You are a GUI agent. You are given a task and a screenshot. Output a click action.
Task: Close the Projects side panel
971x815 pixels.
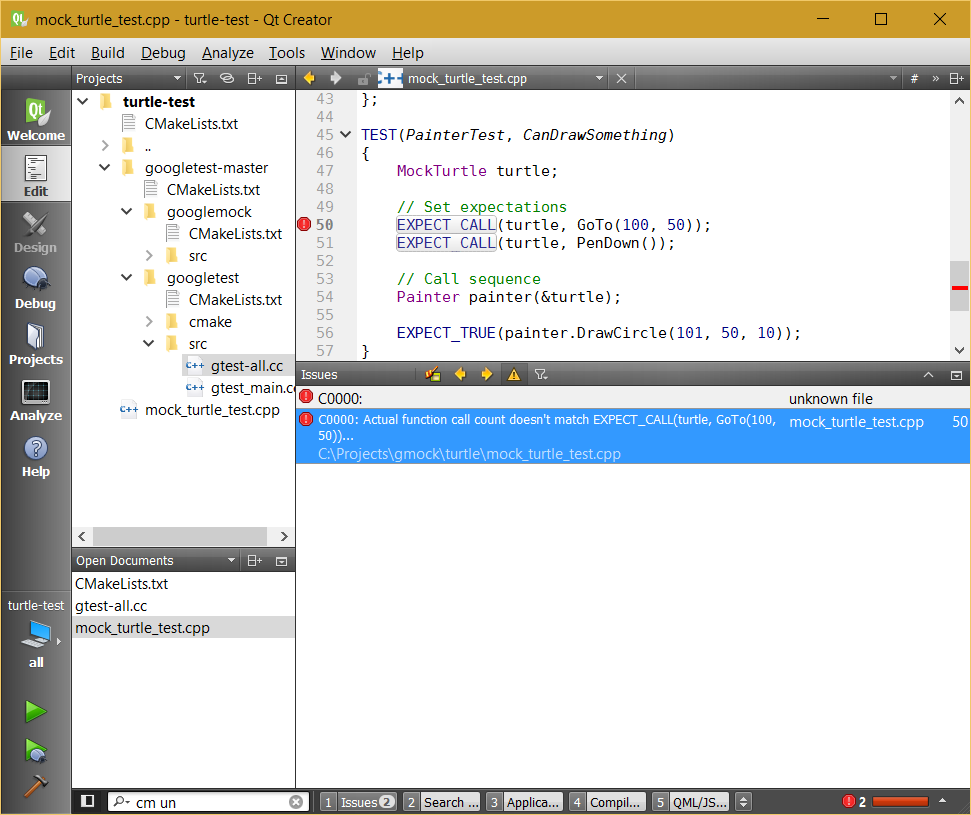pos(281,79)
